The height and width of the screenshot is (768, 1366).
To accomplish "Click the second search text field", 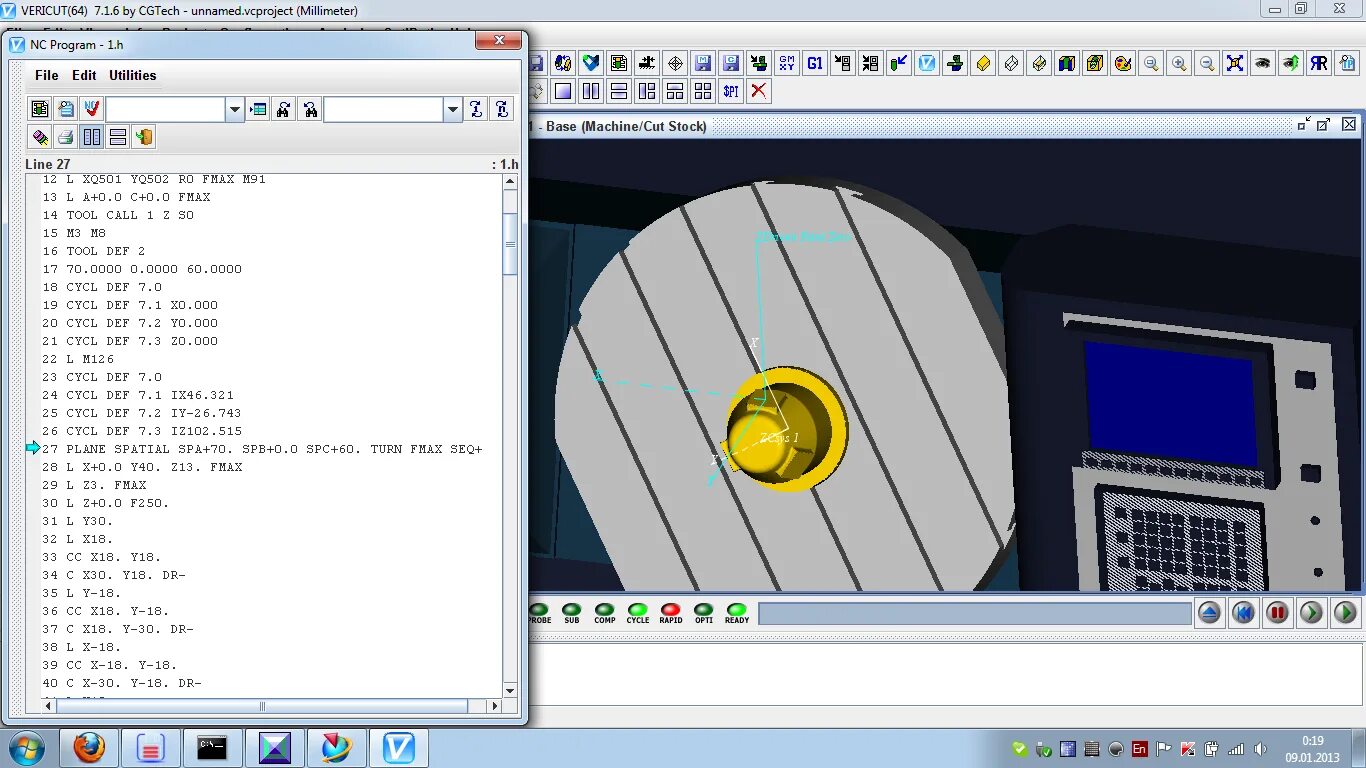I will tap(384, 110).
